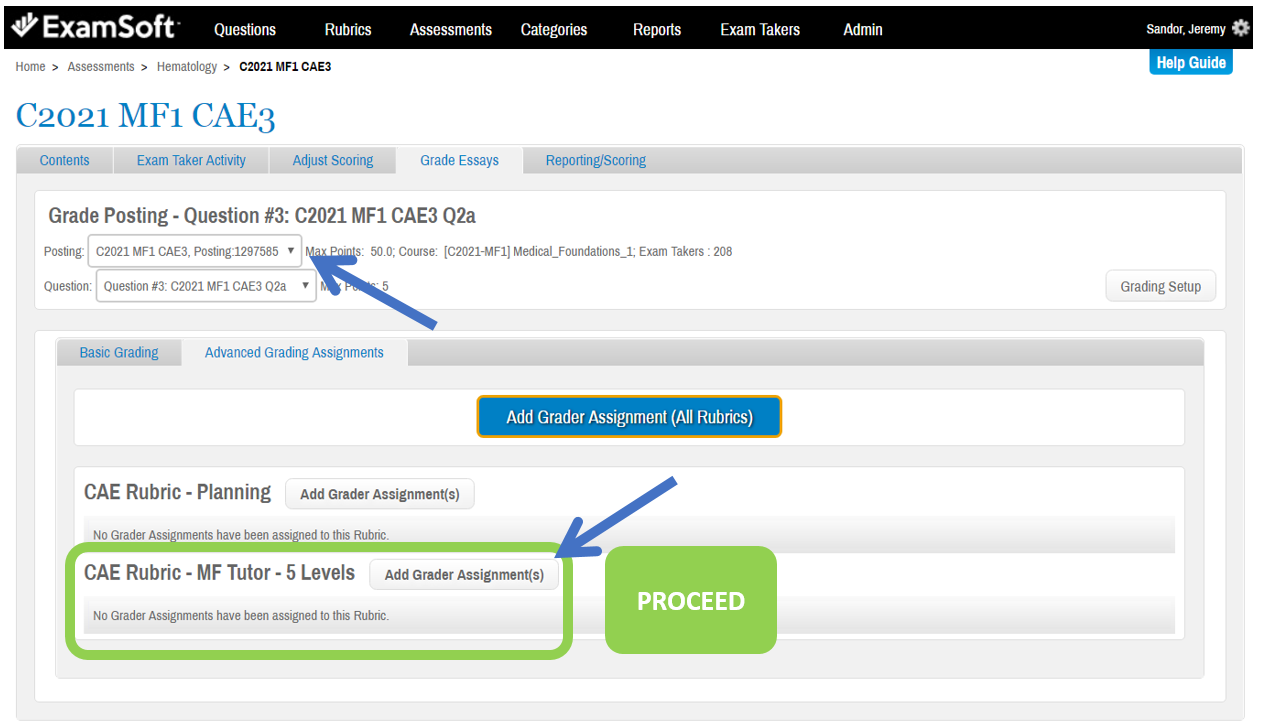This screenshot has width=1262, height=726.
Task: Switch to the Reporting/Scoring tab
Action: click(596, 160)
